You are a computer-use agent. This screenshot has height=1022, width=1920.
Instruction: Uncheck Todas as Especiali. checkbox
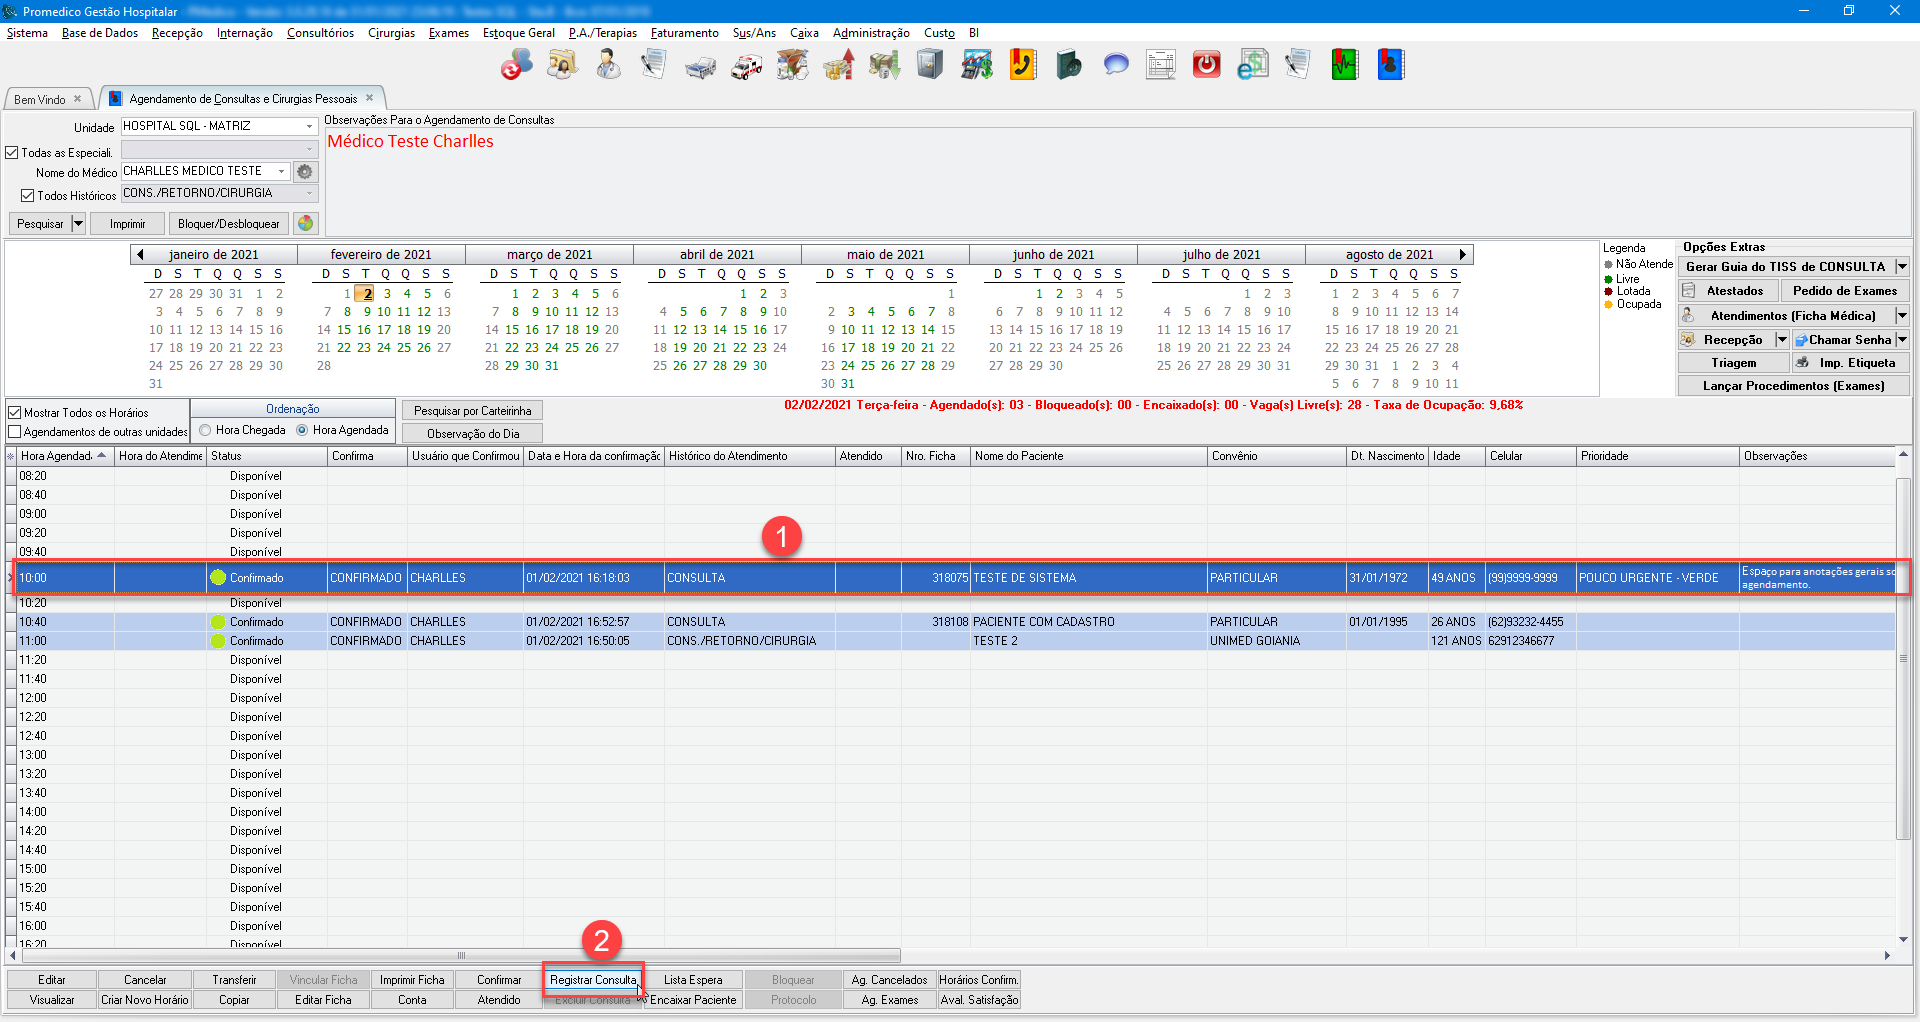(13, 153)
